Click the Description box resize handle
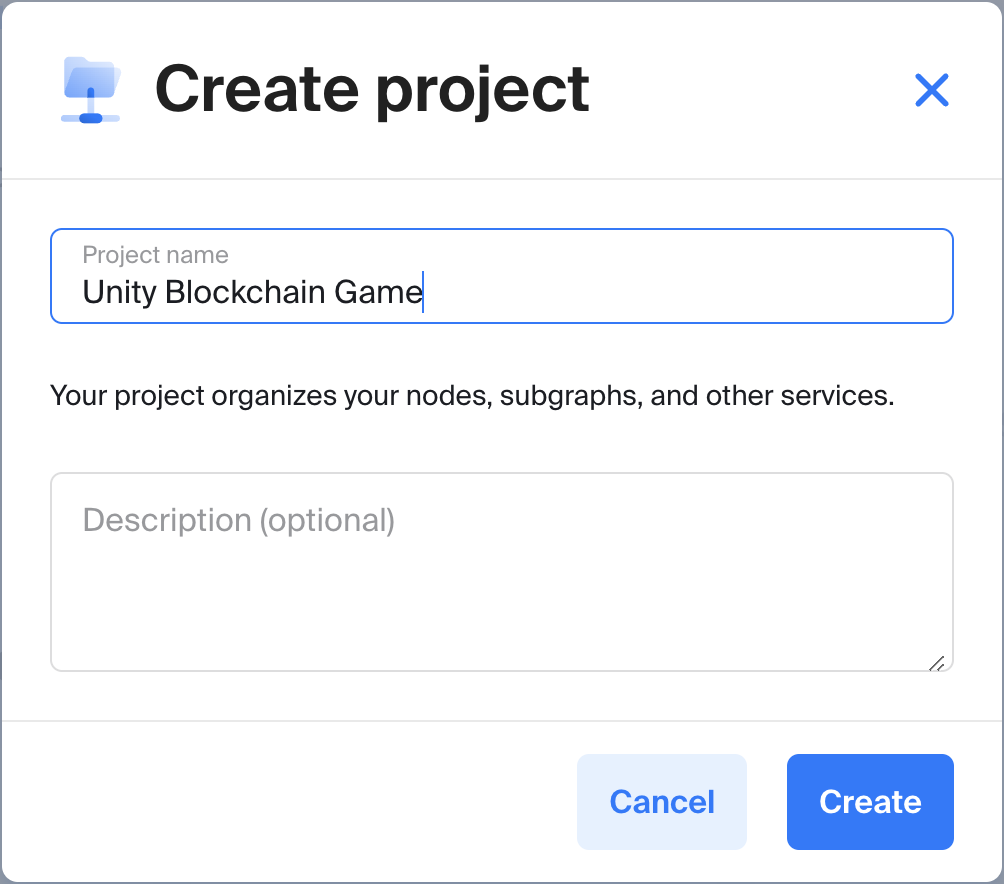The image size is (1004, 884). [937, 663]
